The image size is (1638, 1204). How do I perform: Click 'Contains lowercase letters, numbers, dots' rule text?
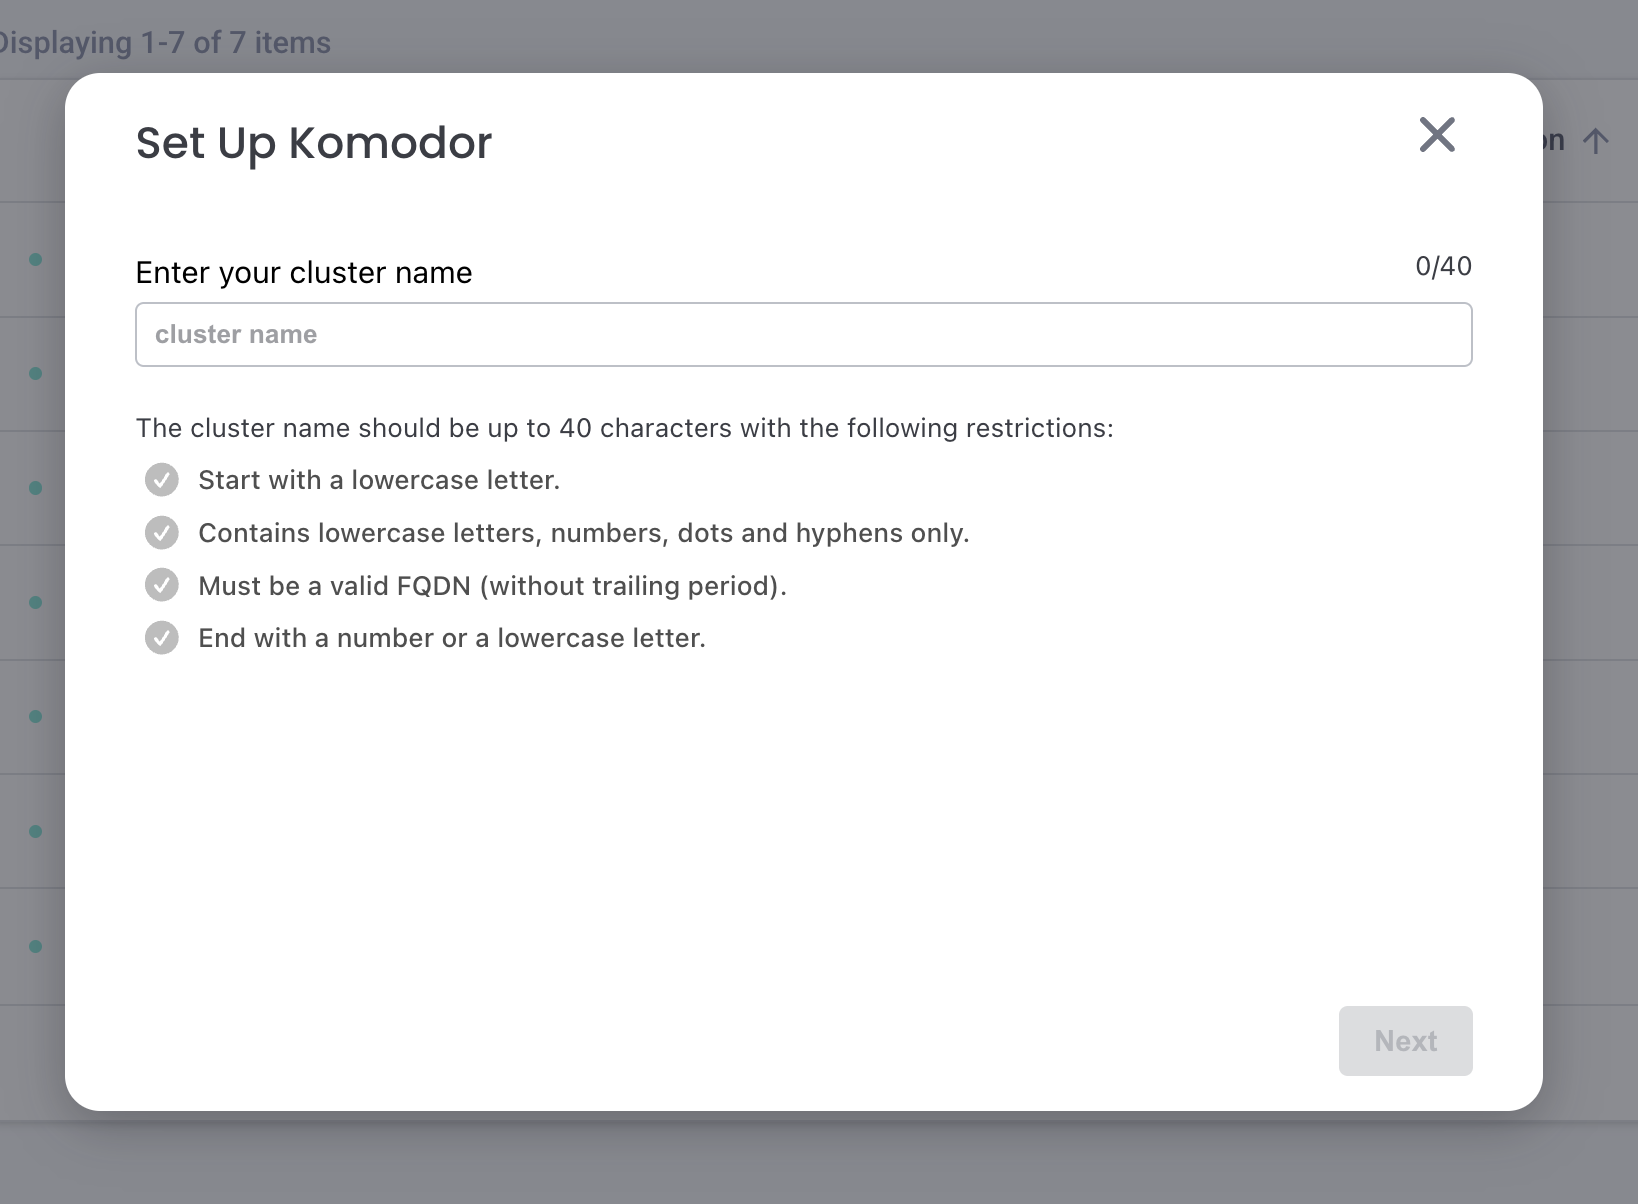click(x=584, y=533)
